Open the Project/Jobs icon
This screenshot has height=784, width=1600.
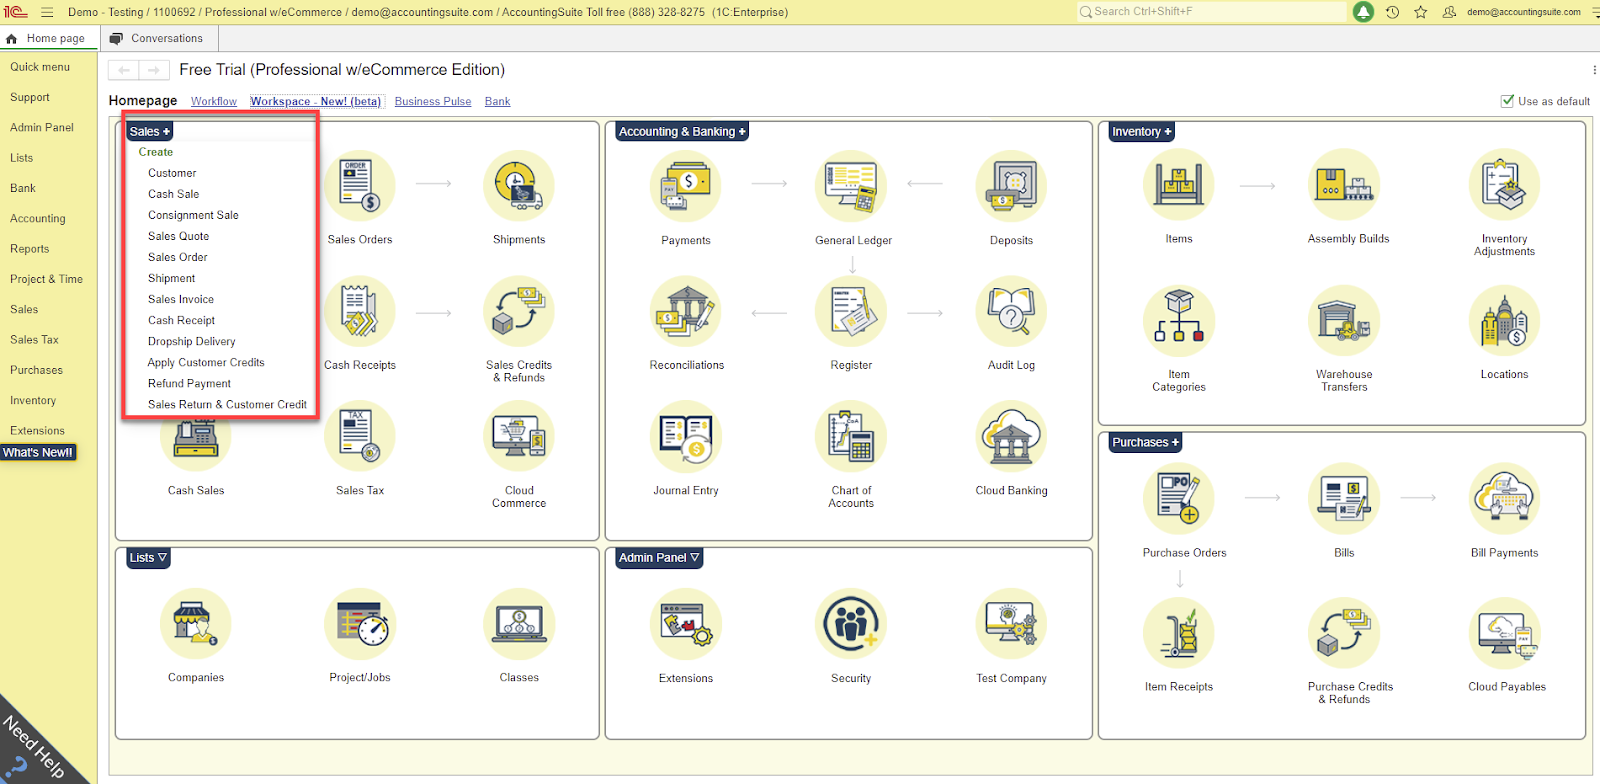(360, 624)
